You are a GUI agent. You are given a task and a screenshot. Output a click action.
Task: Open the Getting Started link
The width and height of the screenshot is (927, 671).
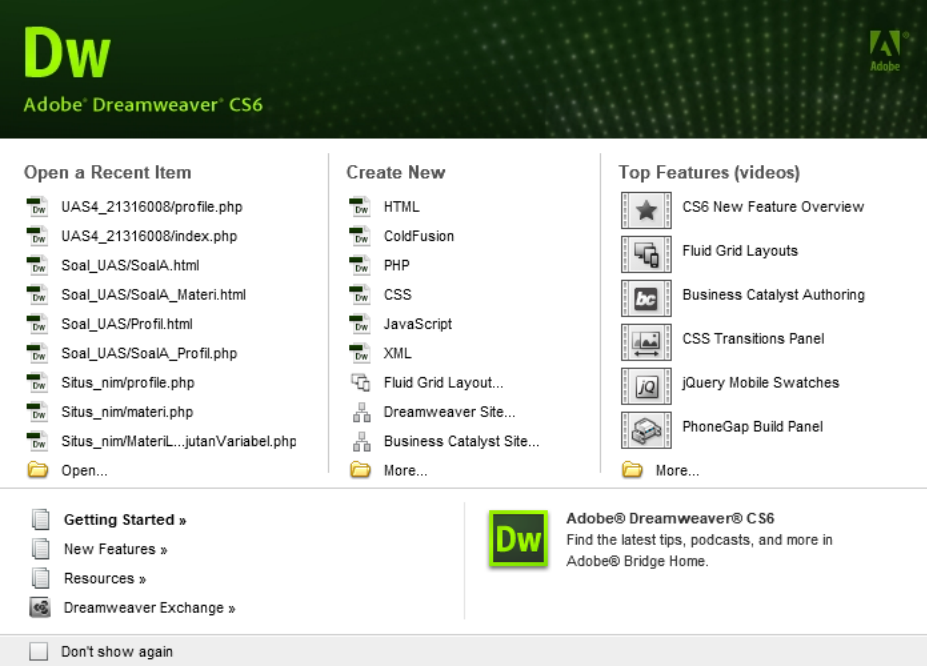click(x=125, y=520)
